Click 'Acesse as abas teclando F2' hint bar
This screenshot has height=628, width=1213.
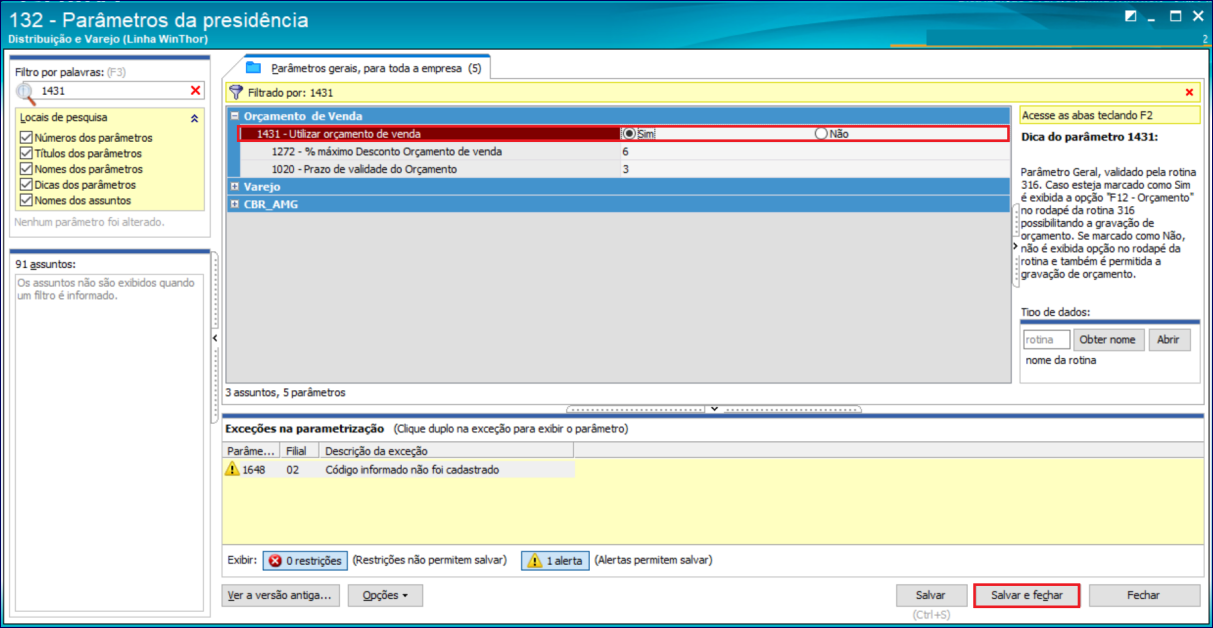click(x=1110, y=116)
